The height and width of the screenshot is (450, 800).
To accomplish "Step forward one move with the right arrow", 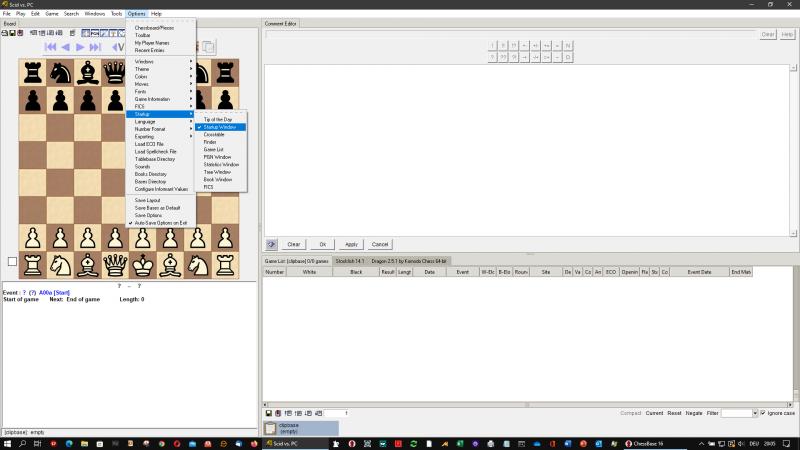I will click(x=81, y=47).
